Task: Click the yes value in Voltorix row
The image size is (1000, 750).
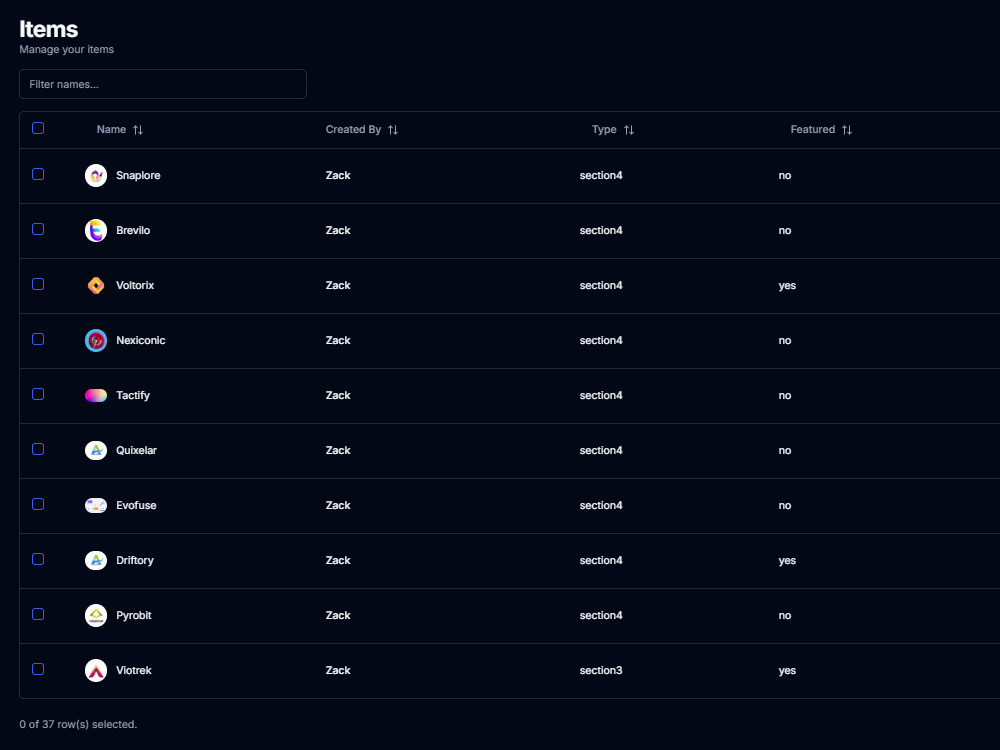Action: click(x=787, y=286)
